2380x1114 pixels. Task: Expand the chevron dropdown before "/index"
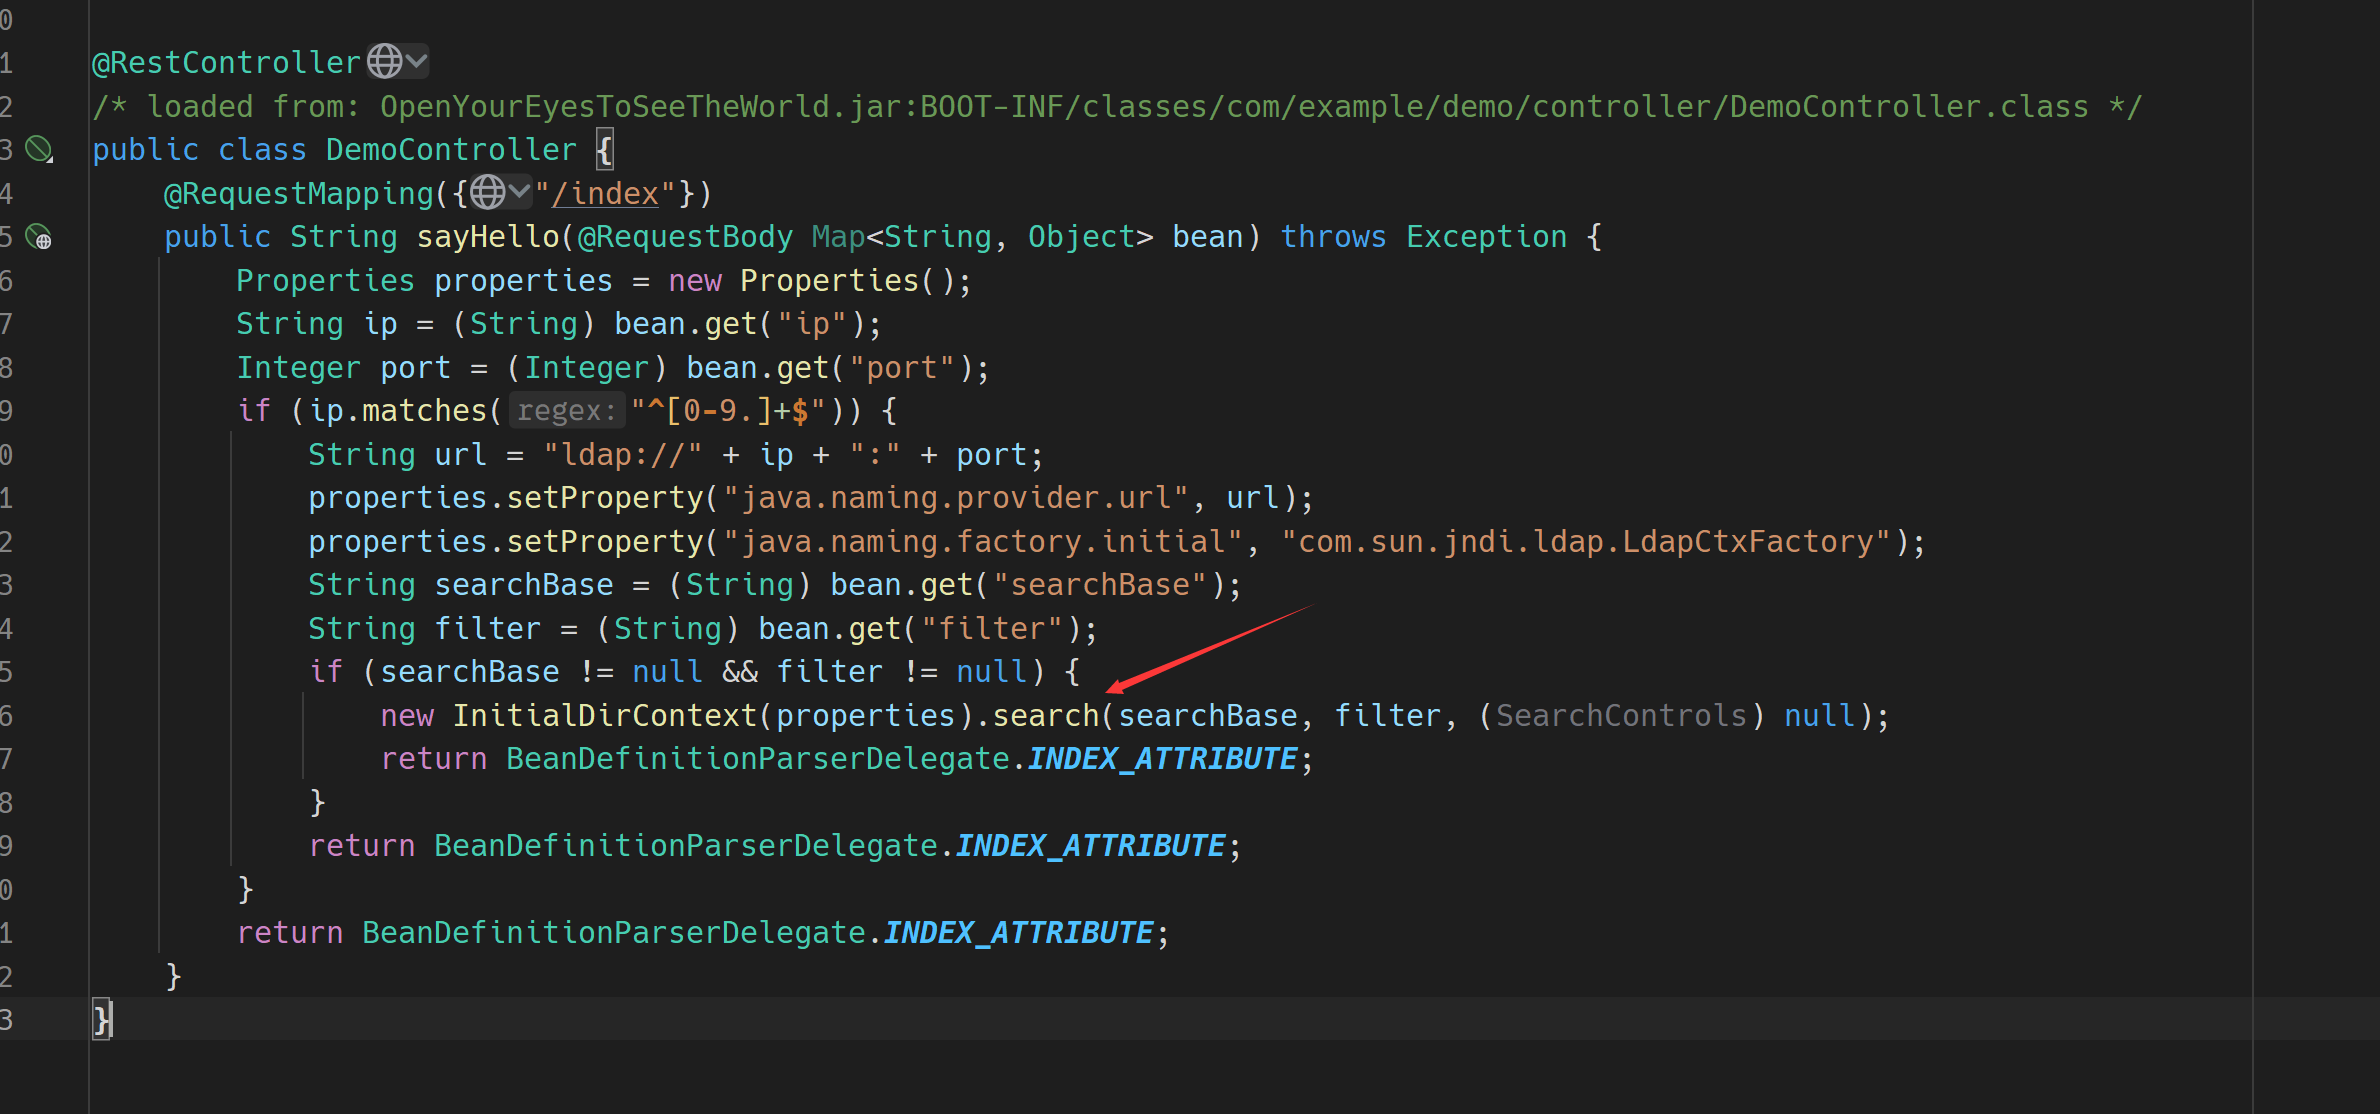(519, 192)
